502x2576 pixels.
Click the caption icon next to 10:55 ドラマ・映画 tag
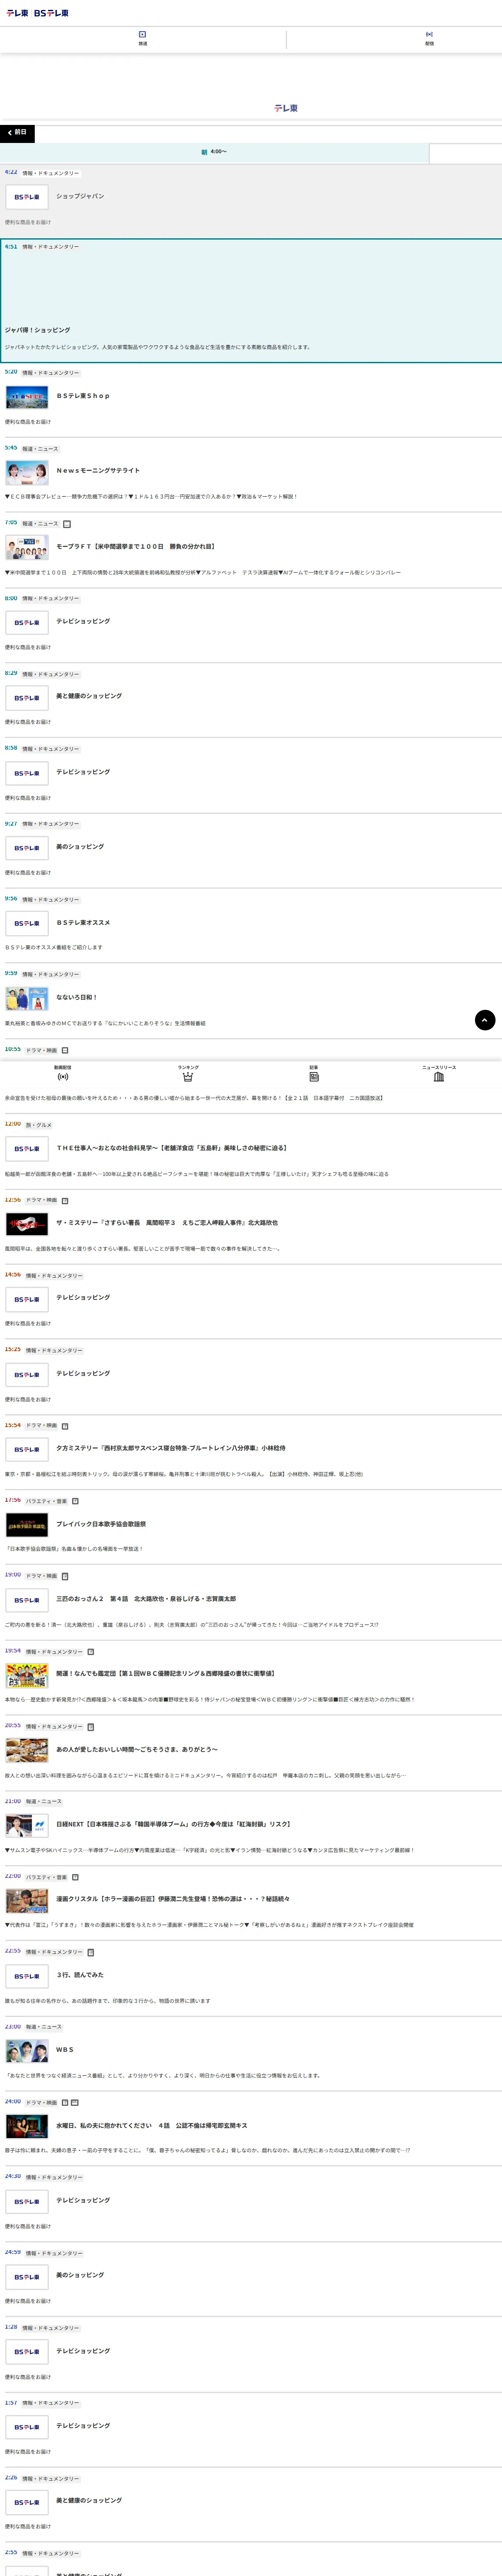pyautogui.click(x=65, y=1050)
